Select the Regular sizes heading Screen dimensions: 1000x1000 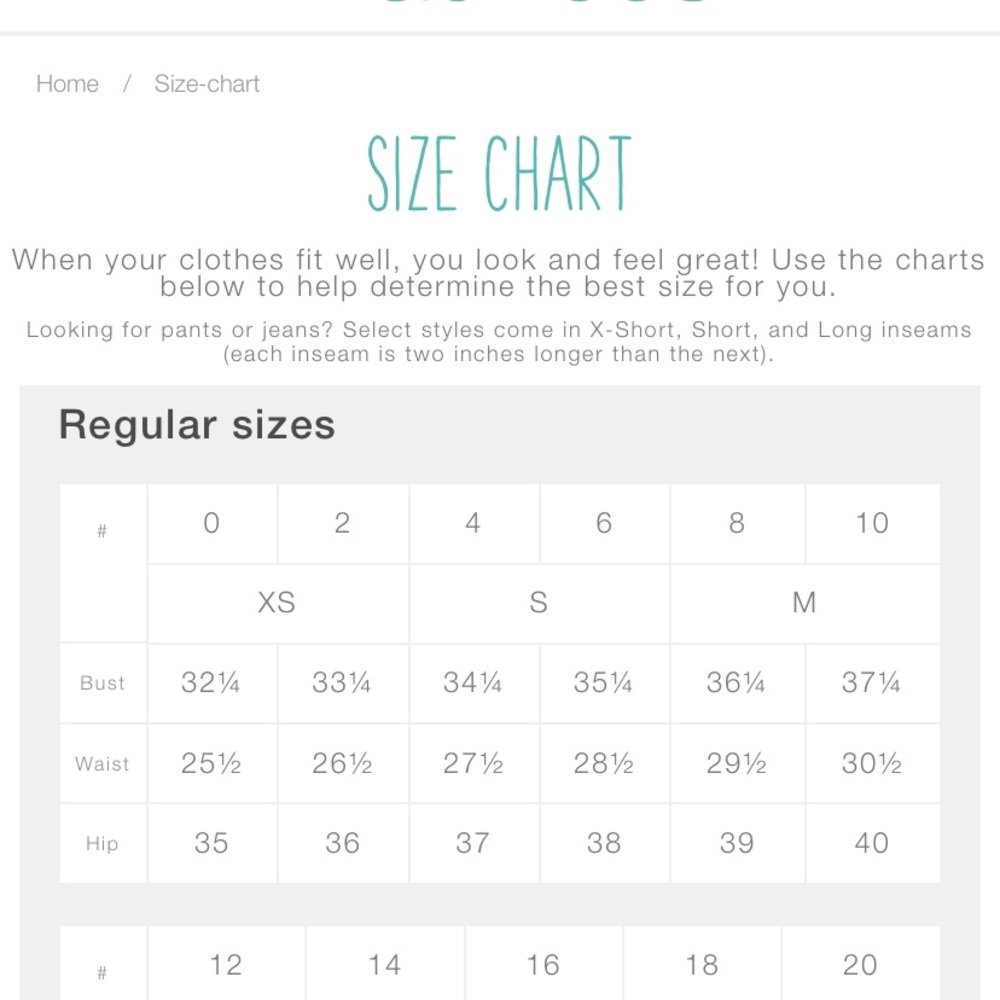point(197,425)
